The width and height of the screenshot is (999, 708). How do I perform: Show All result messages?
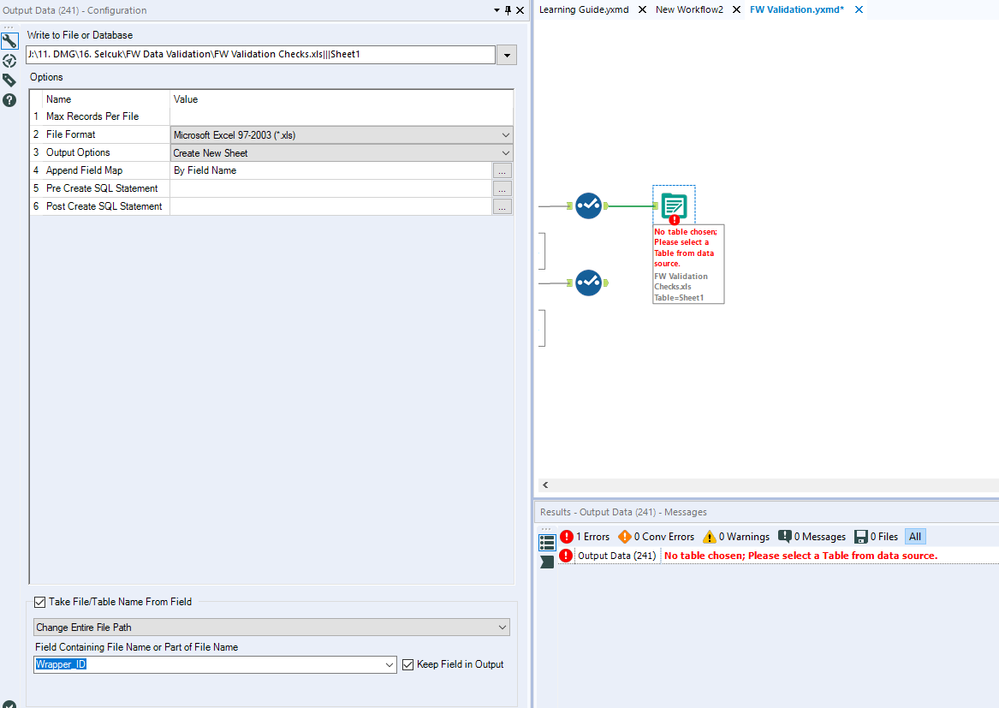click(x=915, y=537)
